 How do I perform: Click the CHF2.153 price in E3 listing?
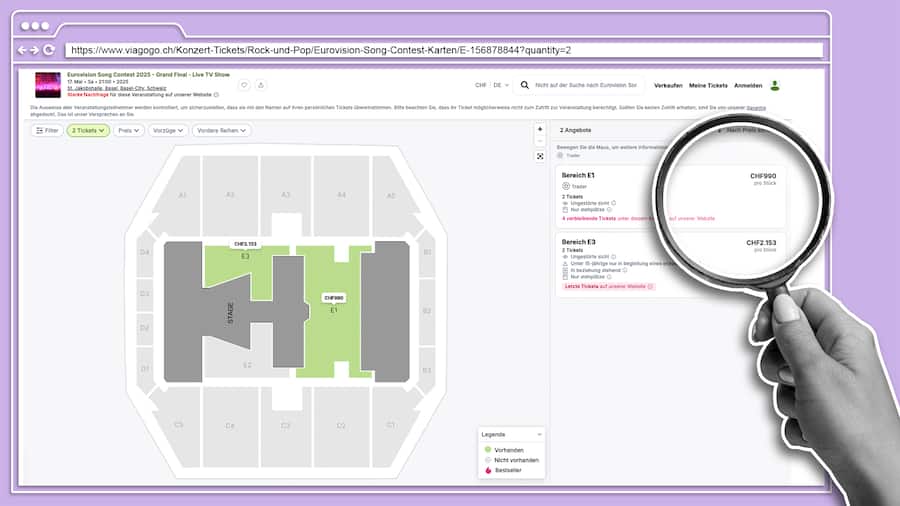pos(761,243)
